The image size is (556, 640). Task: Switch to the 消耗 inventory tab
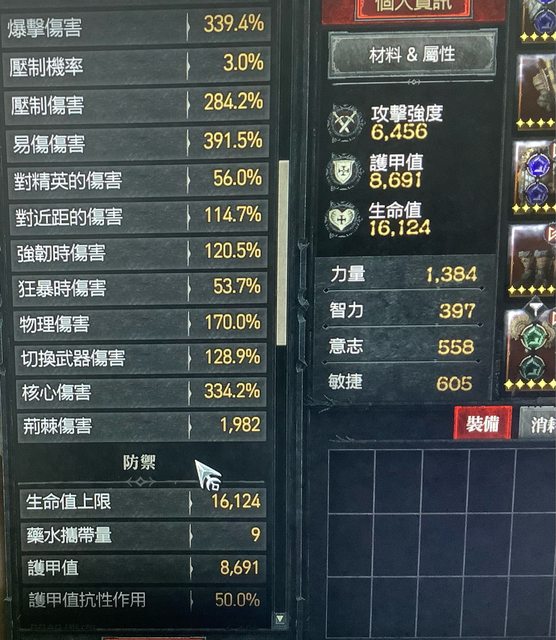point(539,424)
